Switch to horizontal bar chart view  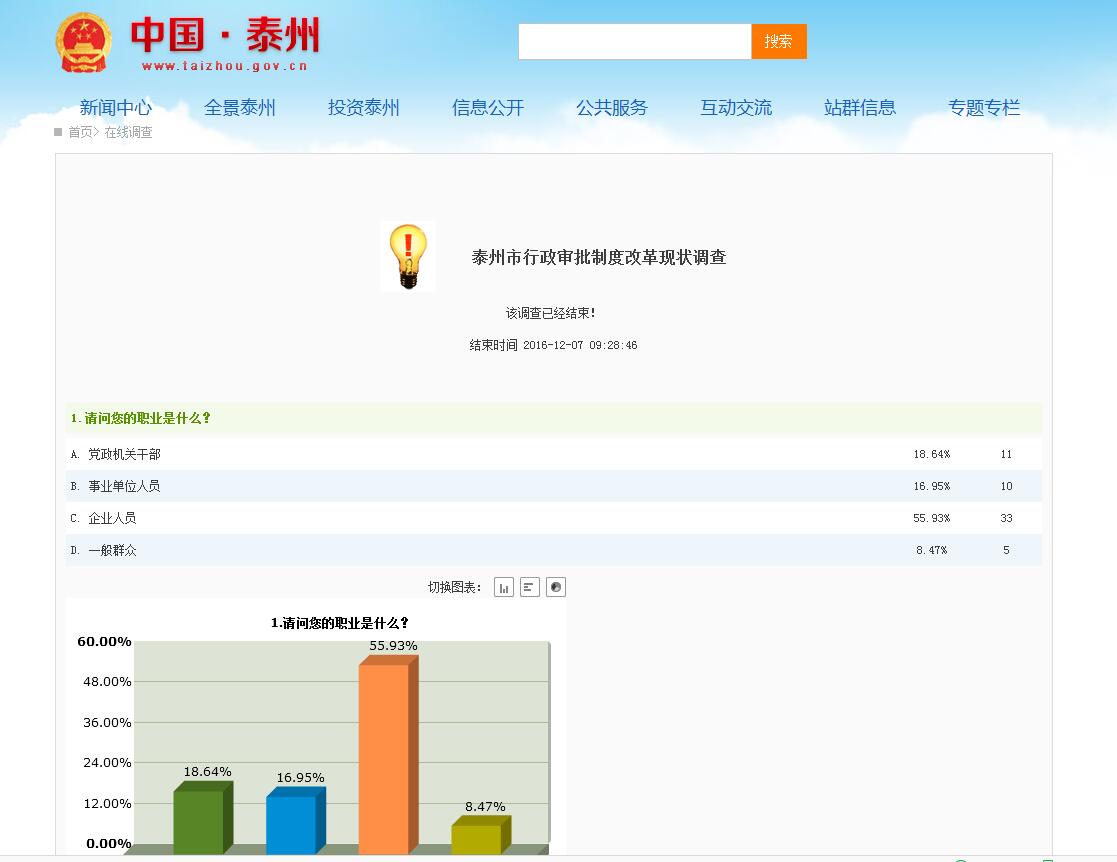[530, 587]
